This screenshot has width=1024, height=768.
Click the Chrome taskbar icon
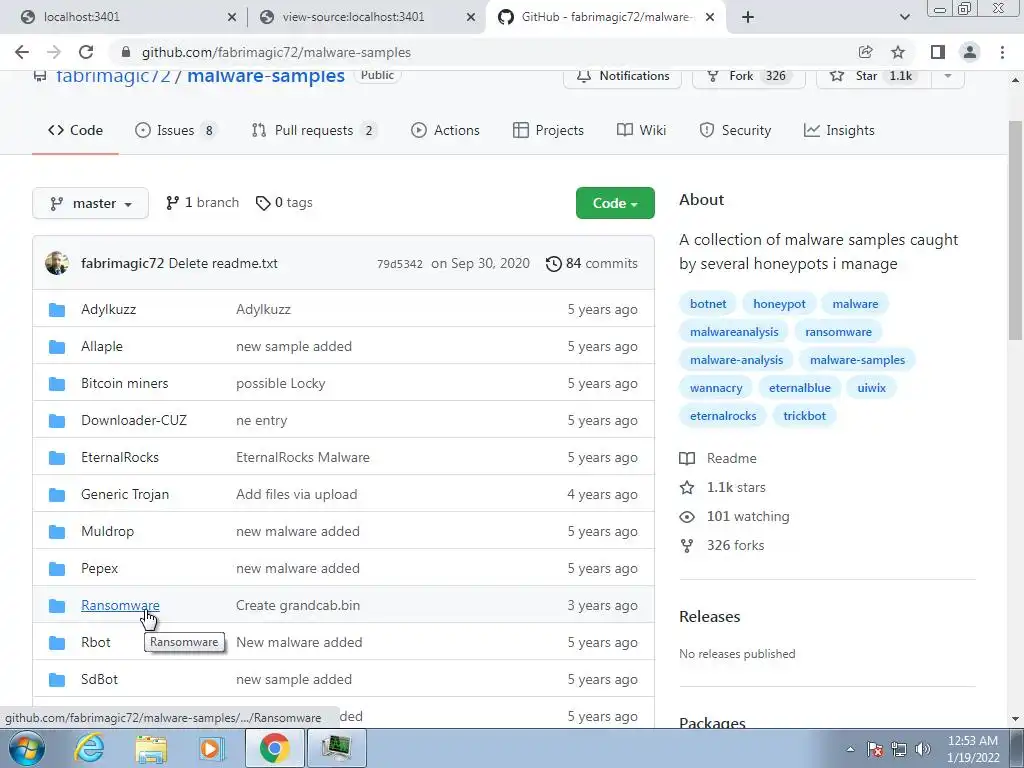[x=274, y=748]
